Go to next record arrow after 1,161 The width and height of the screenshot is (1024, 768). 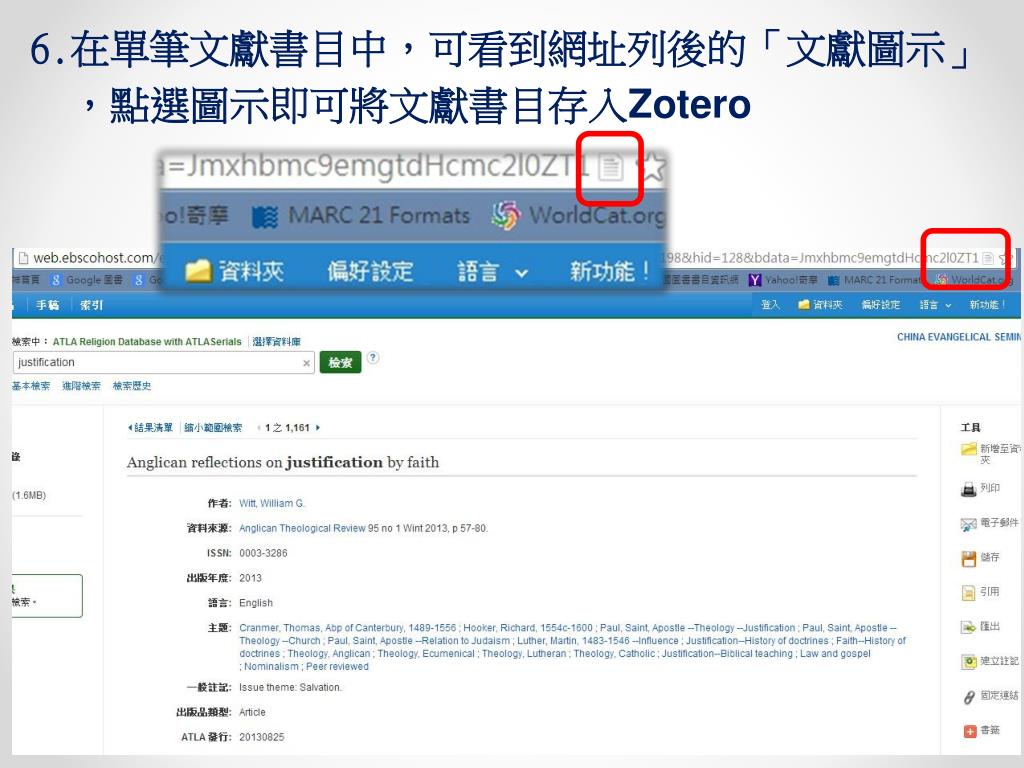point(318,428)
